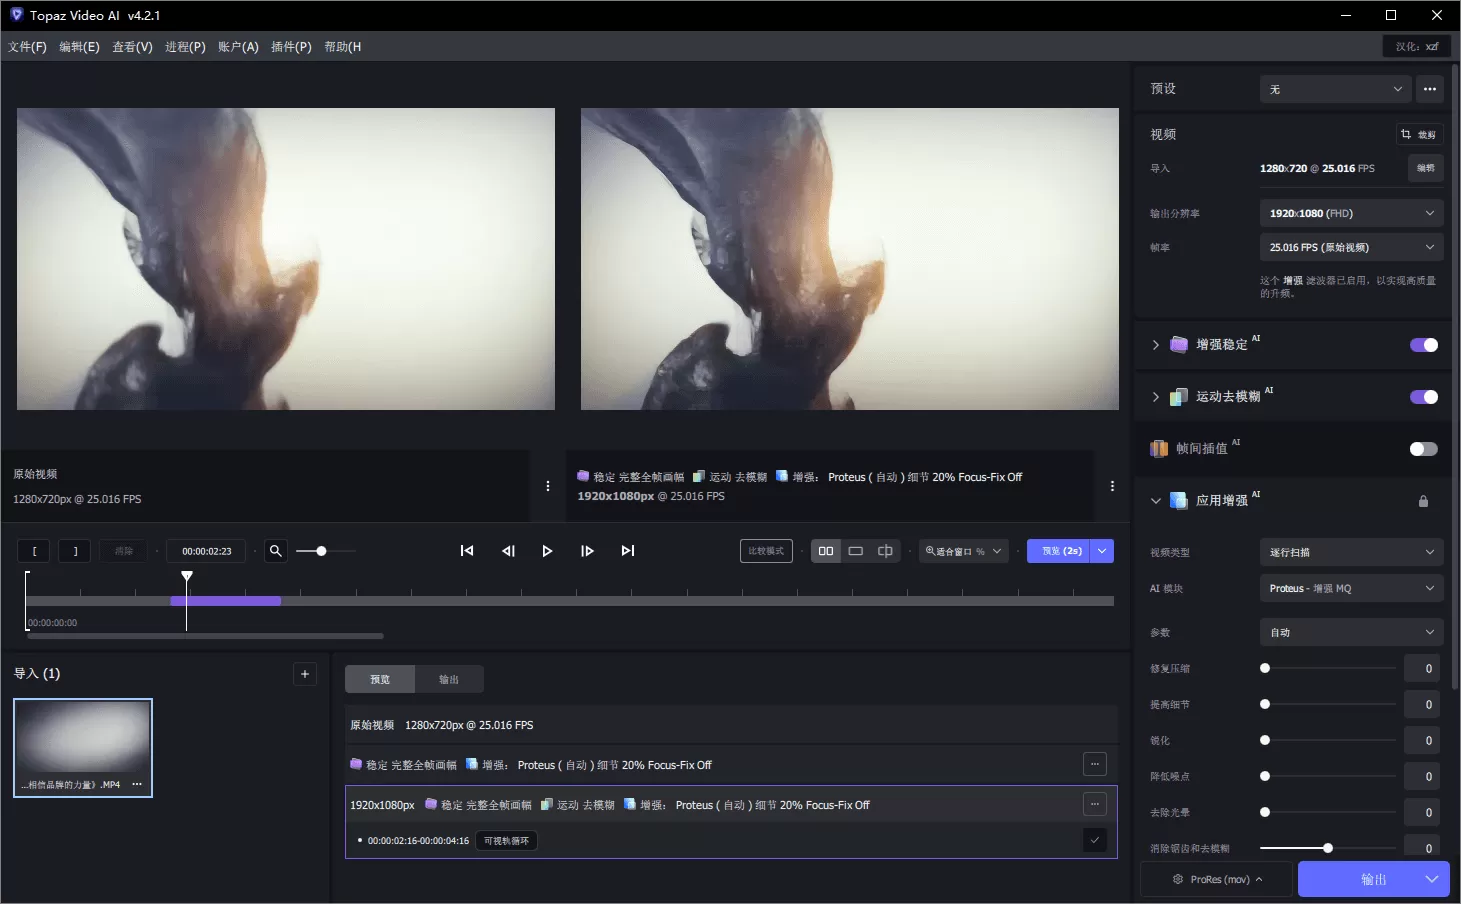Collapse the 应用增强 section

[1155, 500]
